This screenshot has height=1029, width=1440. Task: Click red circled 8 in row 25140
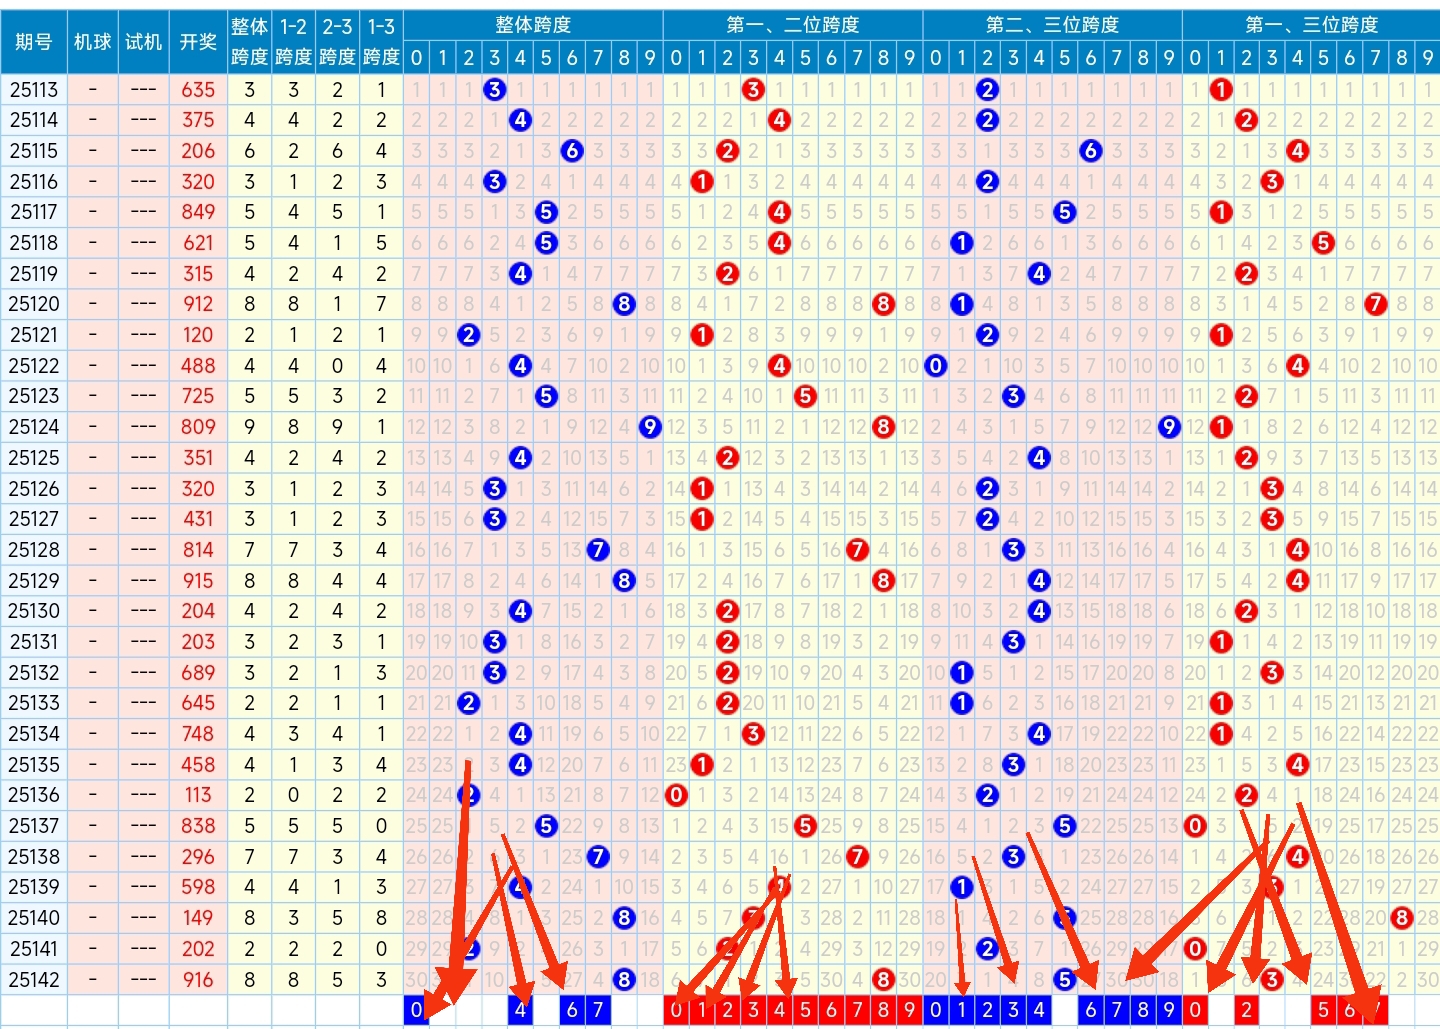point(1402,918)
